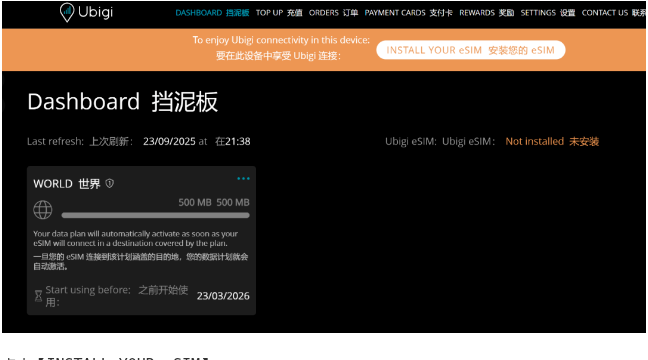Viewport: 648px width, 360px height.
Task: Click the info icon beside WORLD
Action: pyautogui.click(x=110, y=183)
